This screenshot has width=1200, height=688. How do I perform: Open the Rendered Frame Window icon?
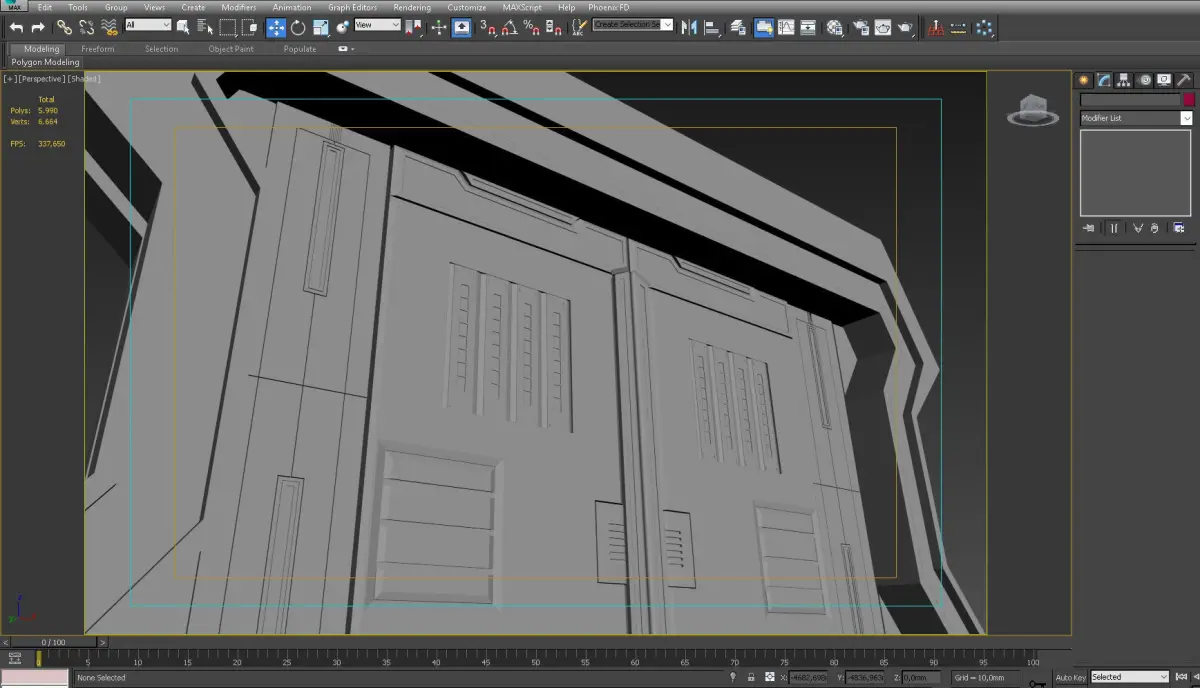click(x=883, y=27)
